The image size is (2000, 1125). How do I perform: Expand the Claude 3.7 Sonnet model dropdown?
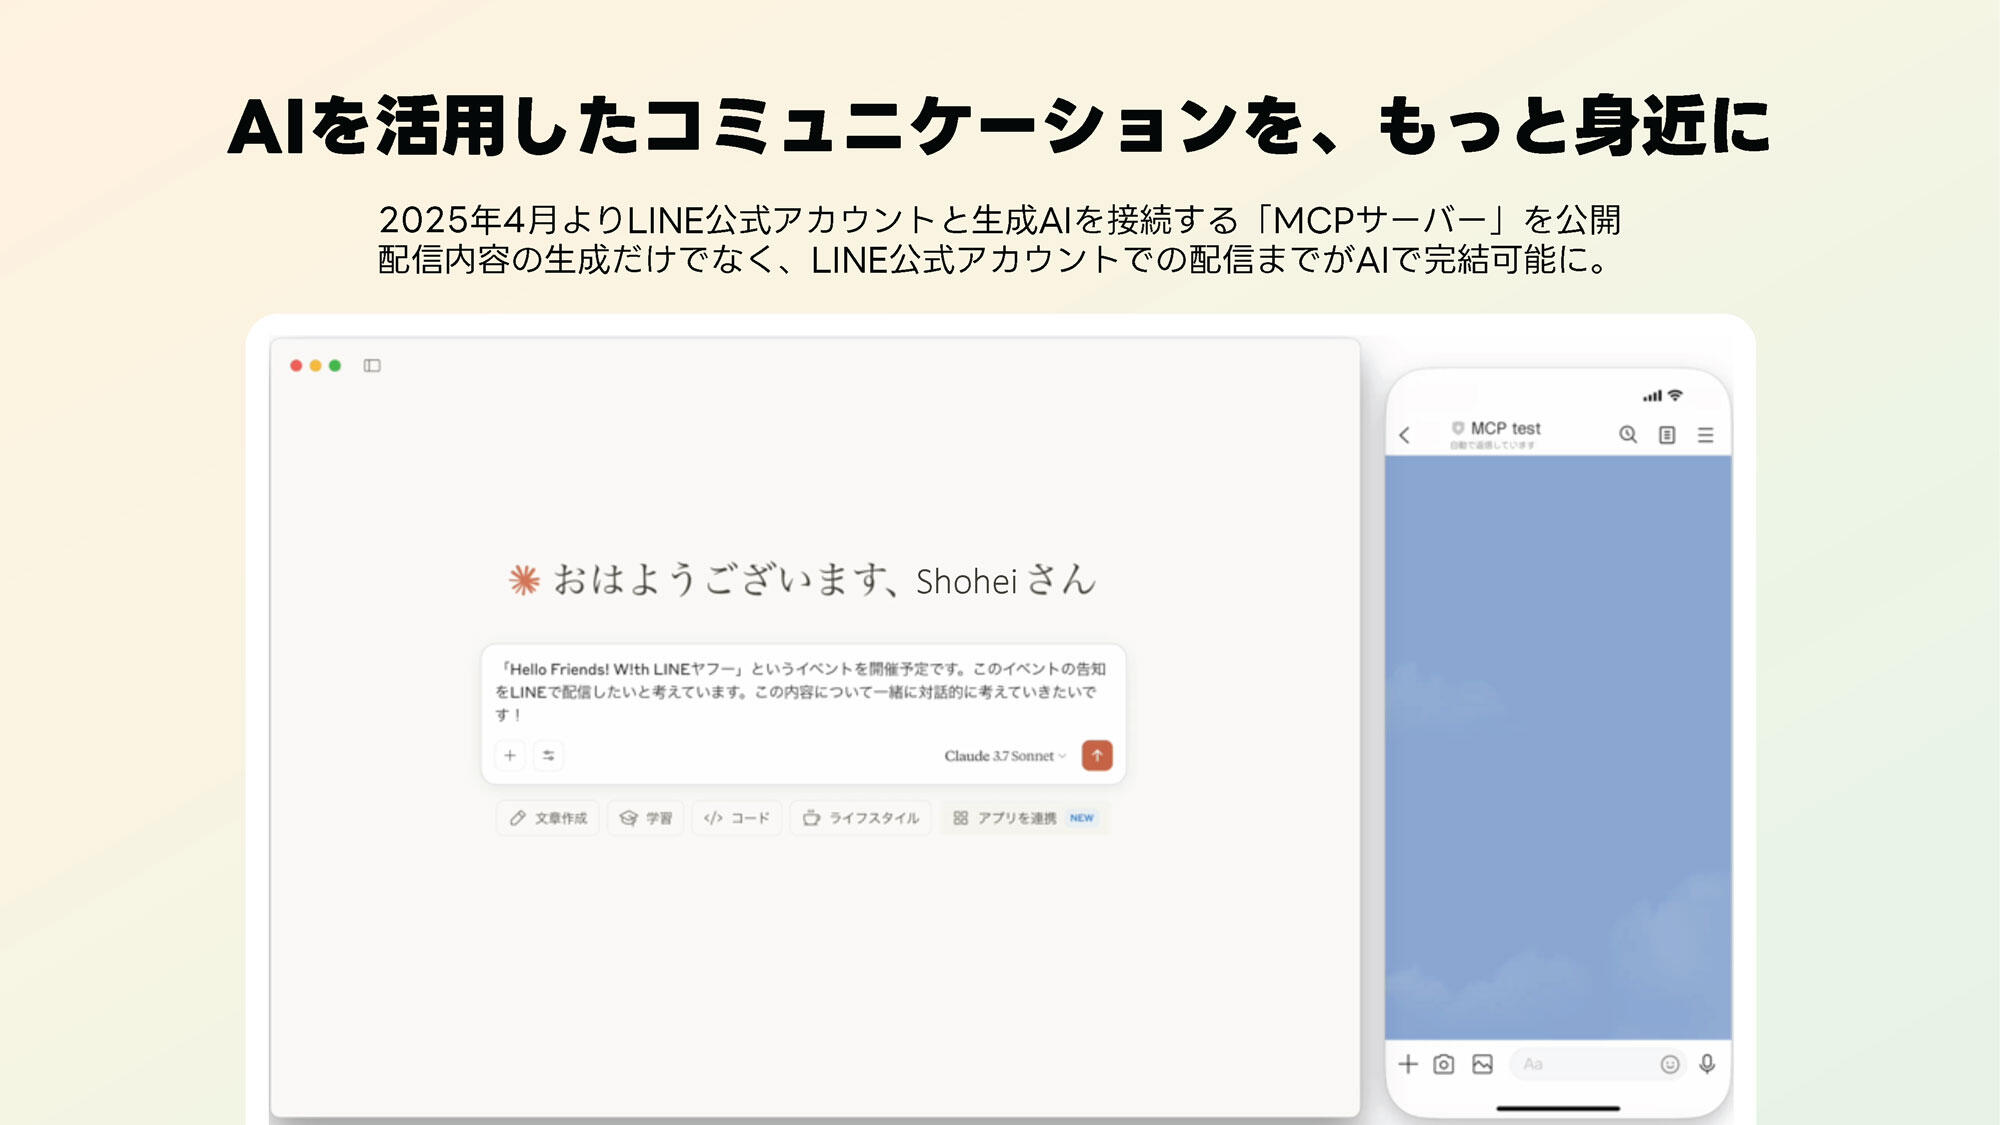tap(1004, 756)
